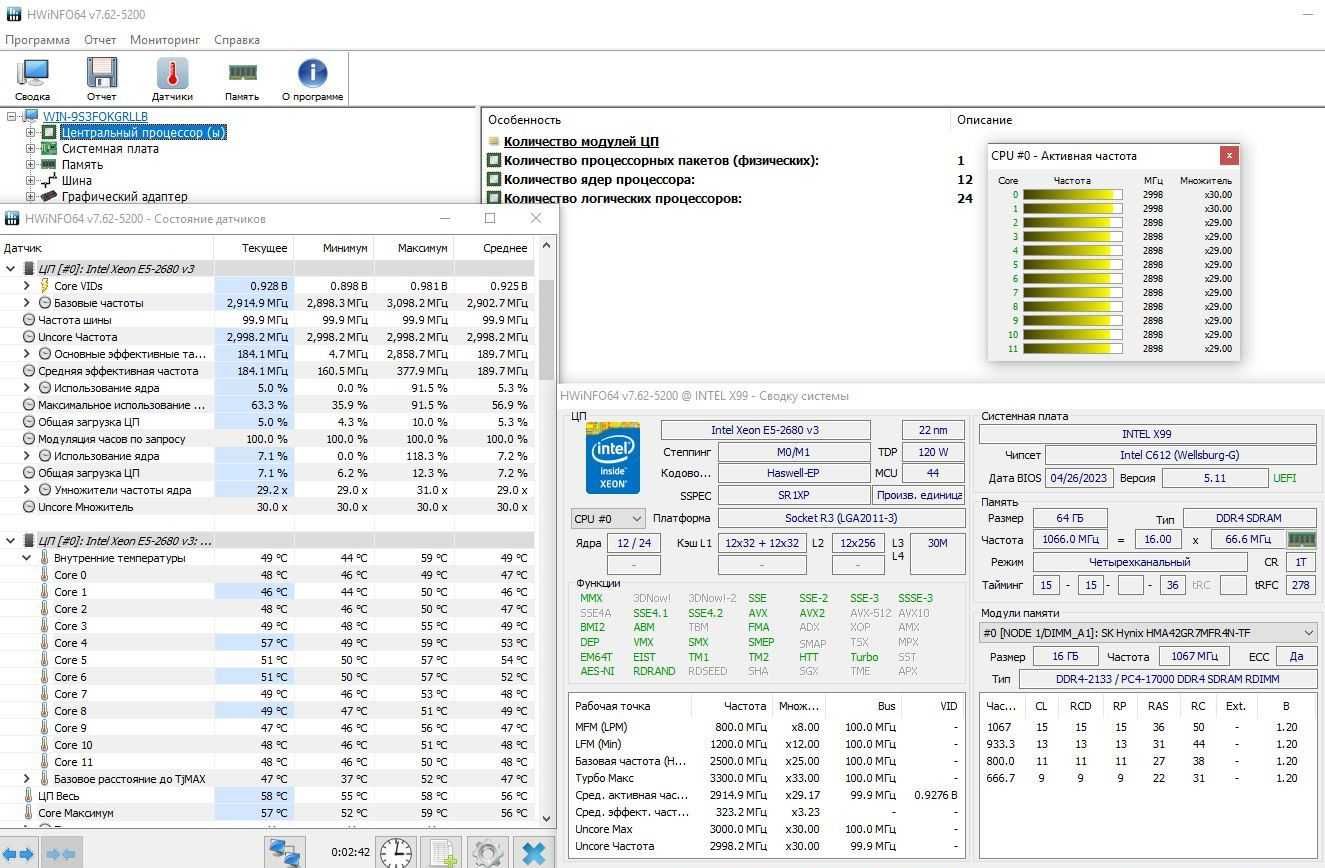
Task: Click the Особенность column header
Action: point(525,120)
